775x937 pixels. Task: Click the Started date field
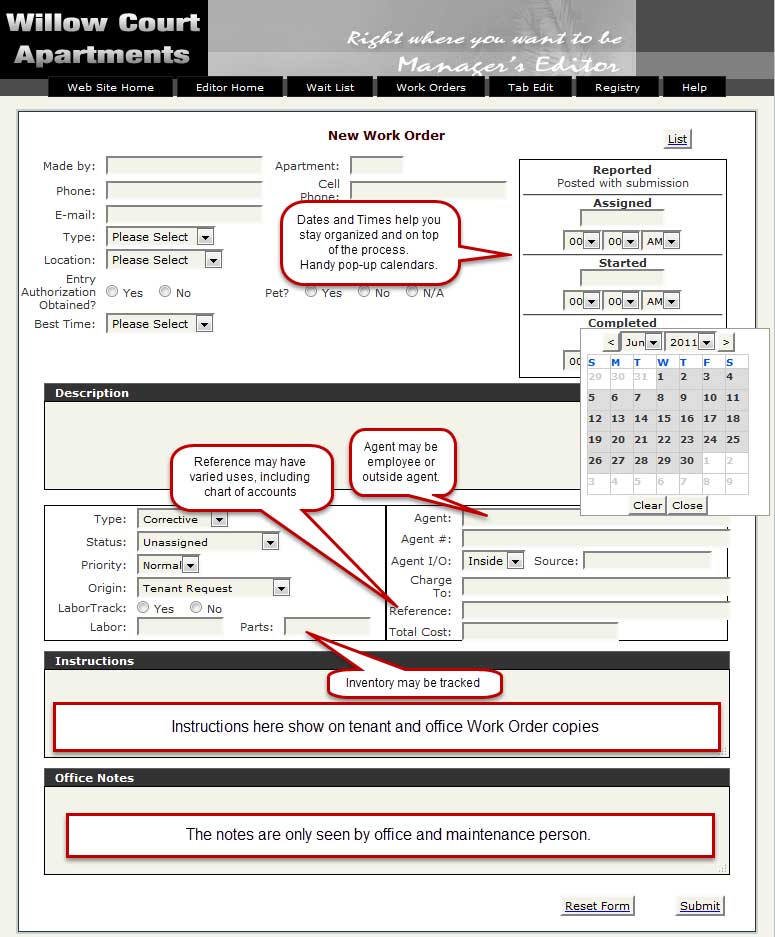pyautogui.click(x=621, y=278)
